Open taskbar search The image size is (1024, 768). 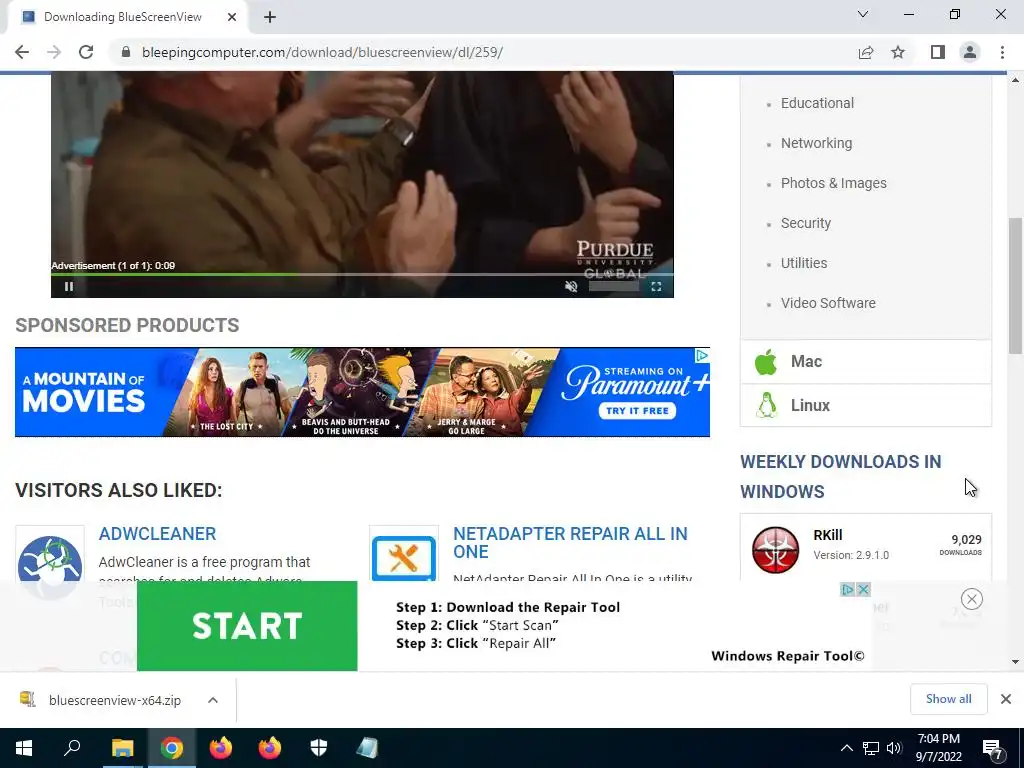pyautogui.click(x=72, y=748)
